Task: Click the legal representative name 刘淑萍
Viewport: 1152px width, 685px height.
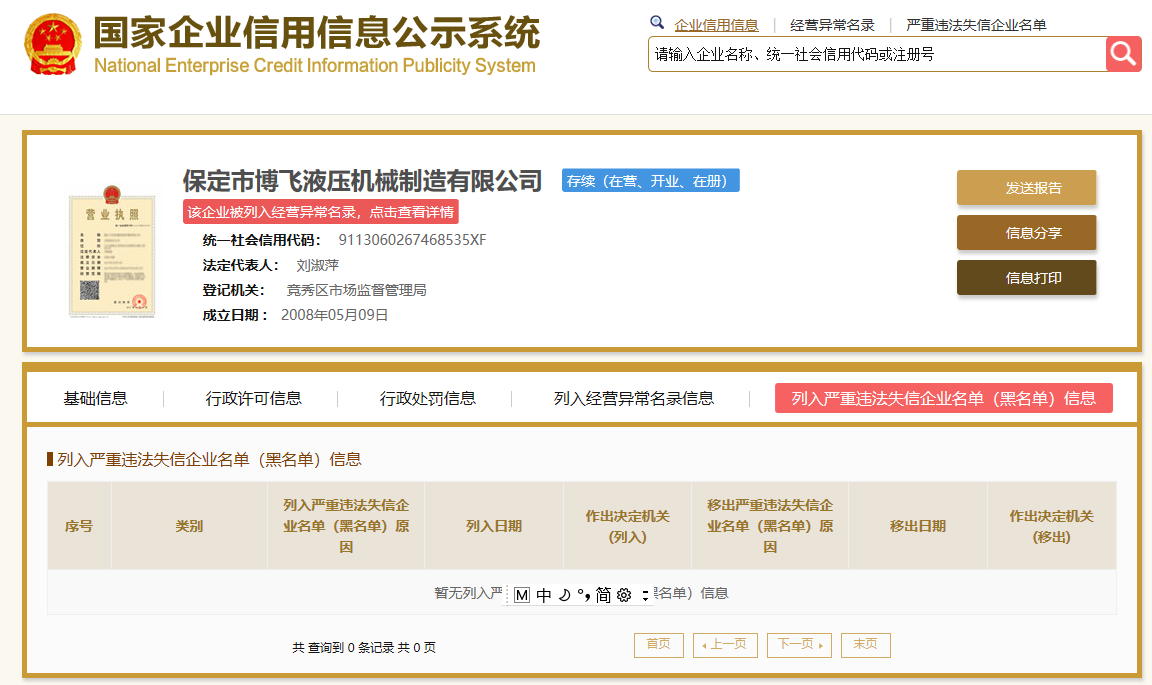Action: [317, 265]
